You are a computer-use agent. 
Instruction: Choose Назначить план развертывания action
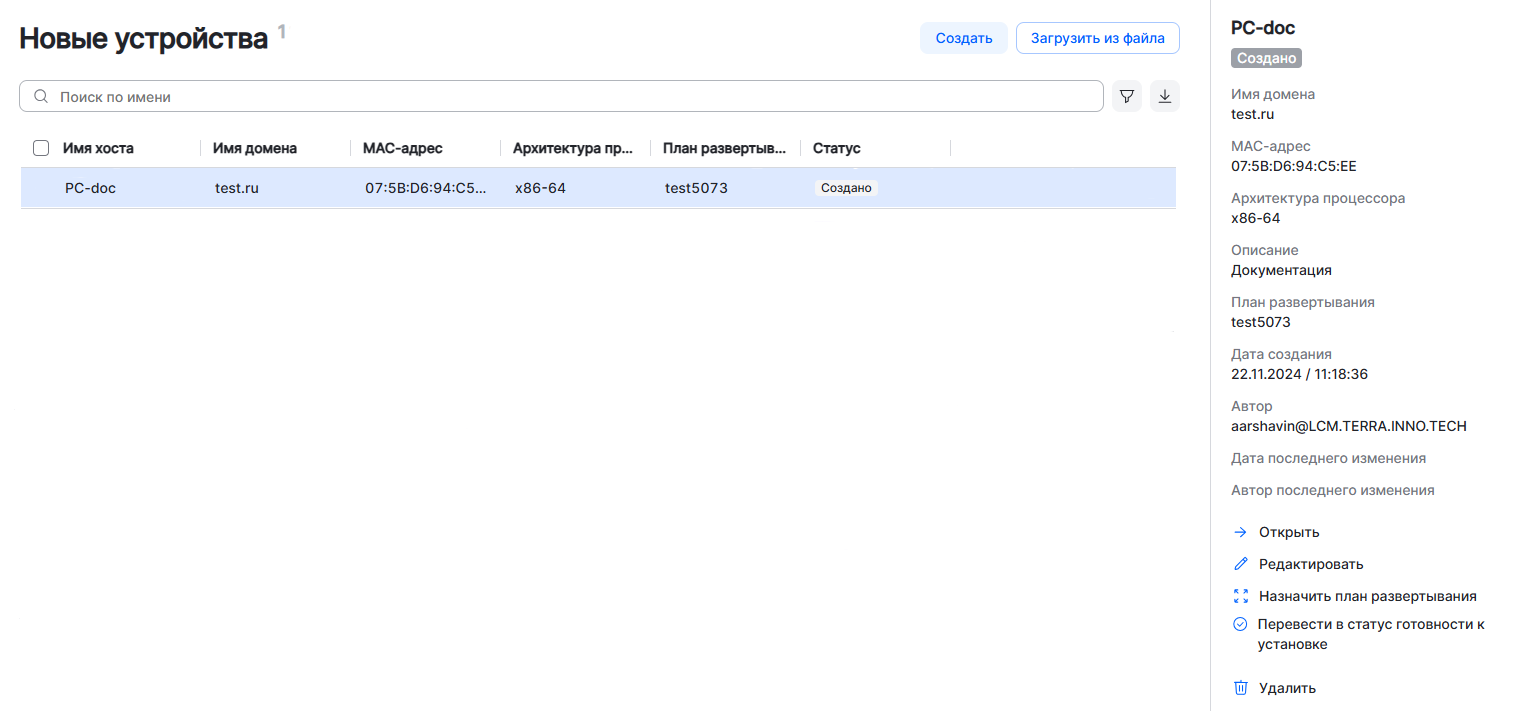(x=1367, y=596)
